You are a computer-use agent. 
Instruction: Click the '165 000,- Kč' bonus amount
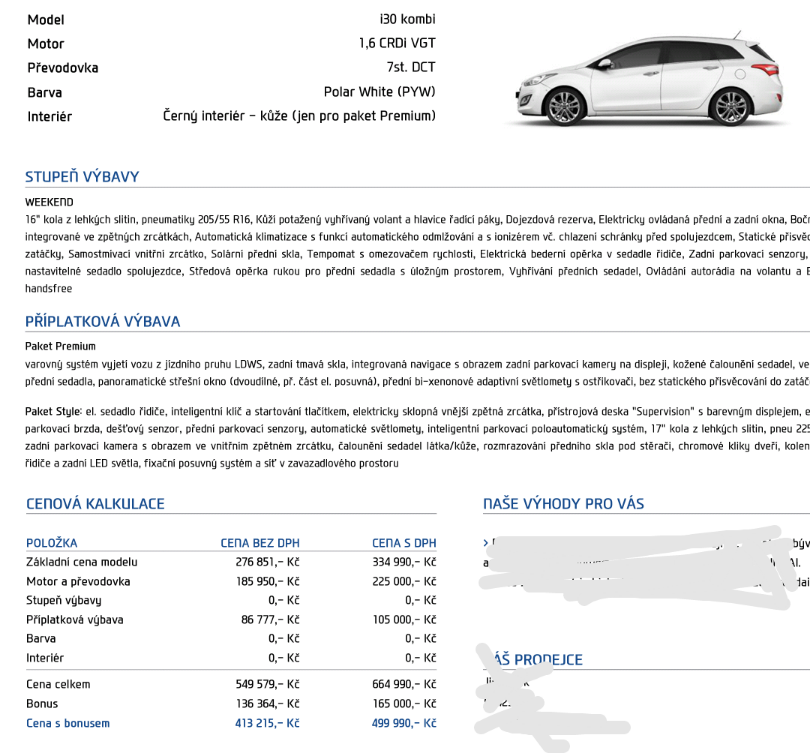tap(404, 704)
